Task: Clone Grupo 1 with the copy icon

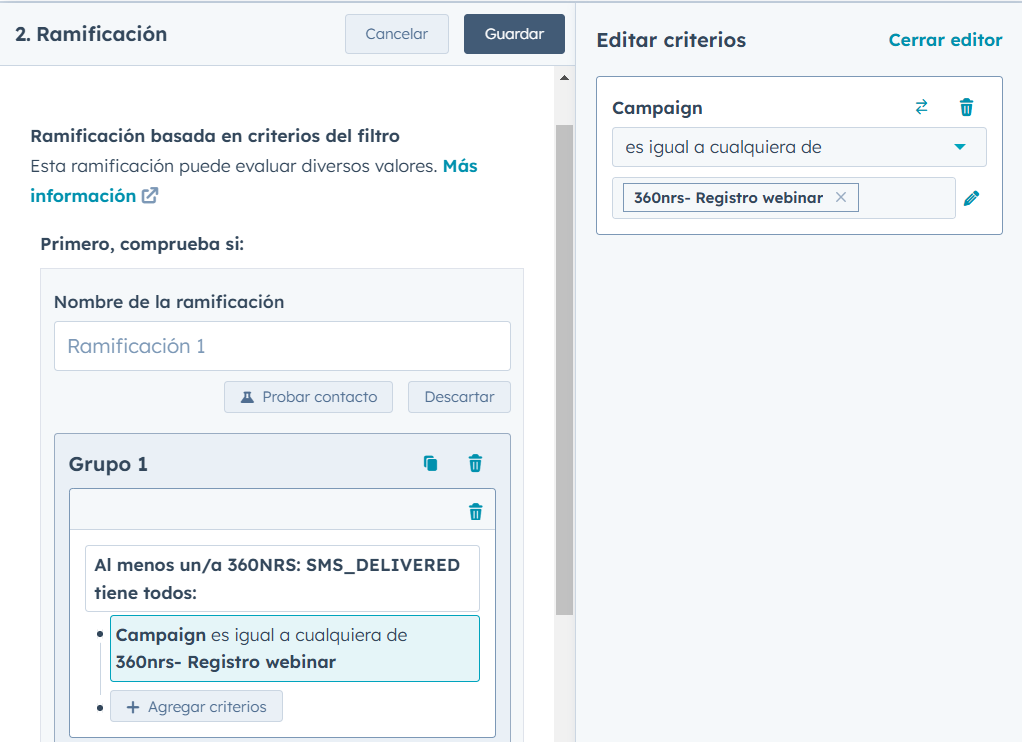Action: coord(430,464)
